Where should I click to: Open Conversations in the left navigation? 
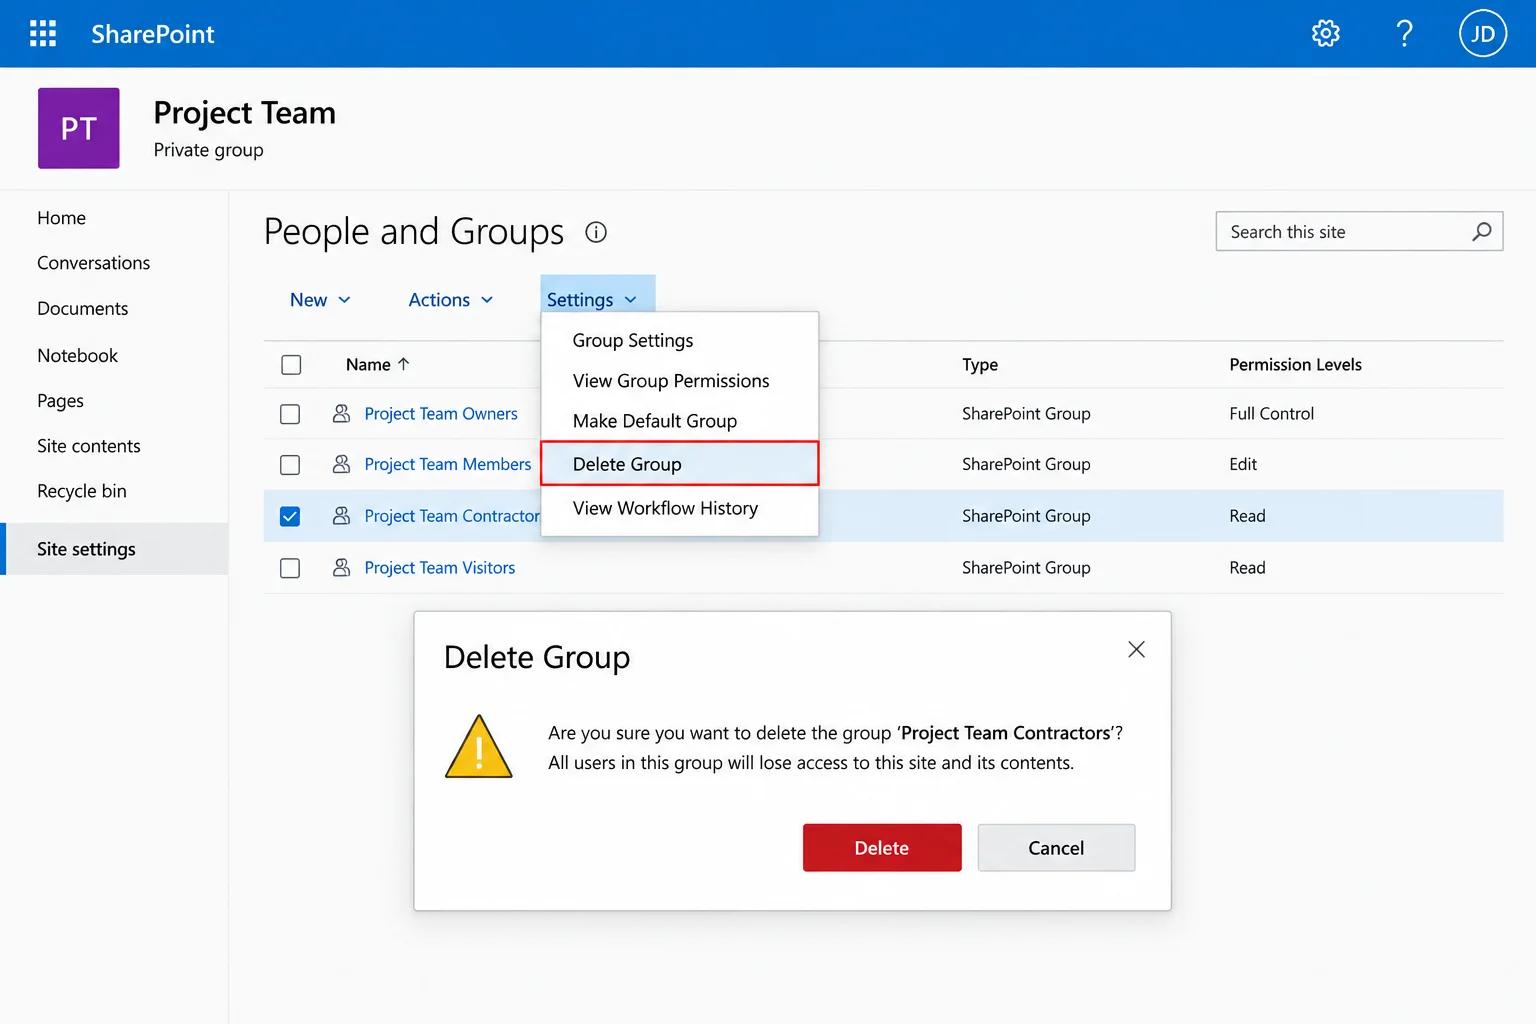click(x=94, y=263)
